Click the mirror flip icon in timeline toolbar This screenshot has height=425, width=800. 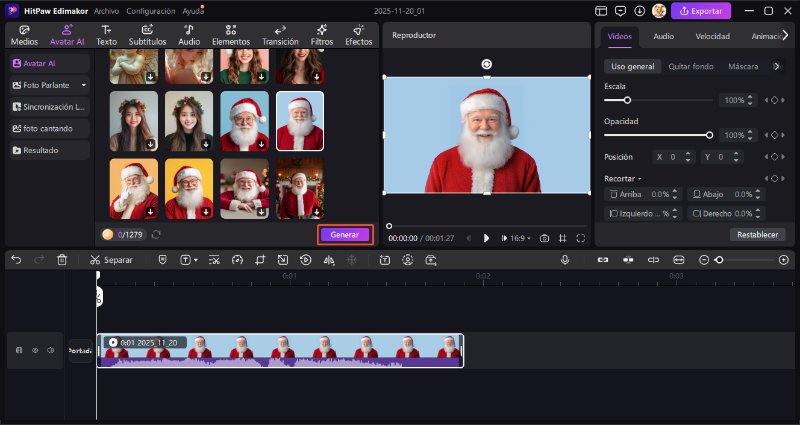(x=329, y=260)
